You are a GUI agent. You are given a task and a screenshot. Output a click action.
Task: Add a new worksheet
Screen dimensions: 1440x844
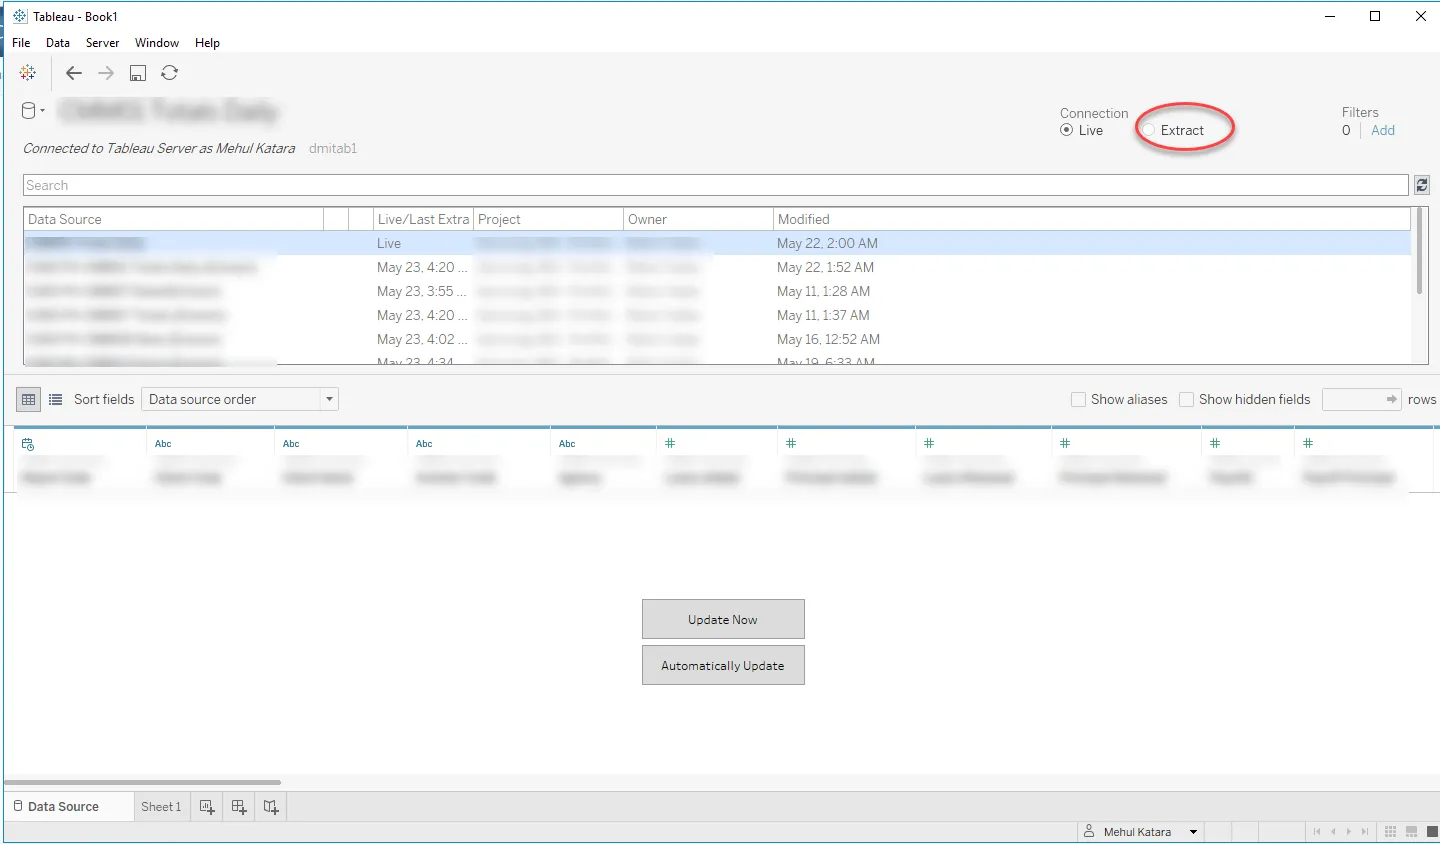click(207, 807)
